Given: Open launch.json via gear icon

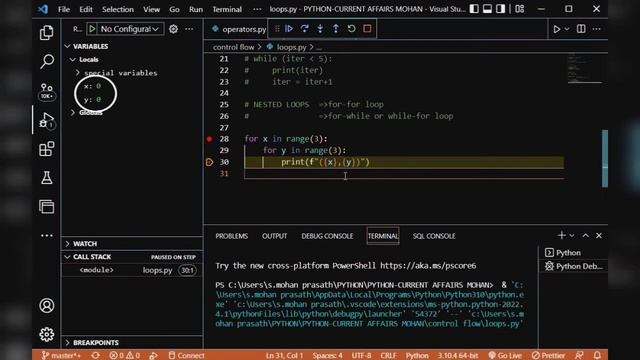Looking at the screenshot, I should coord(173,29).
